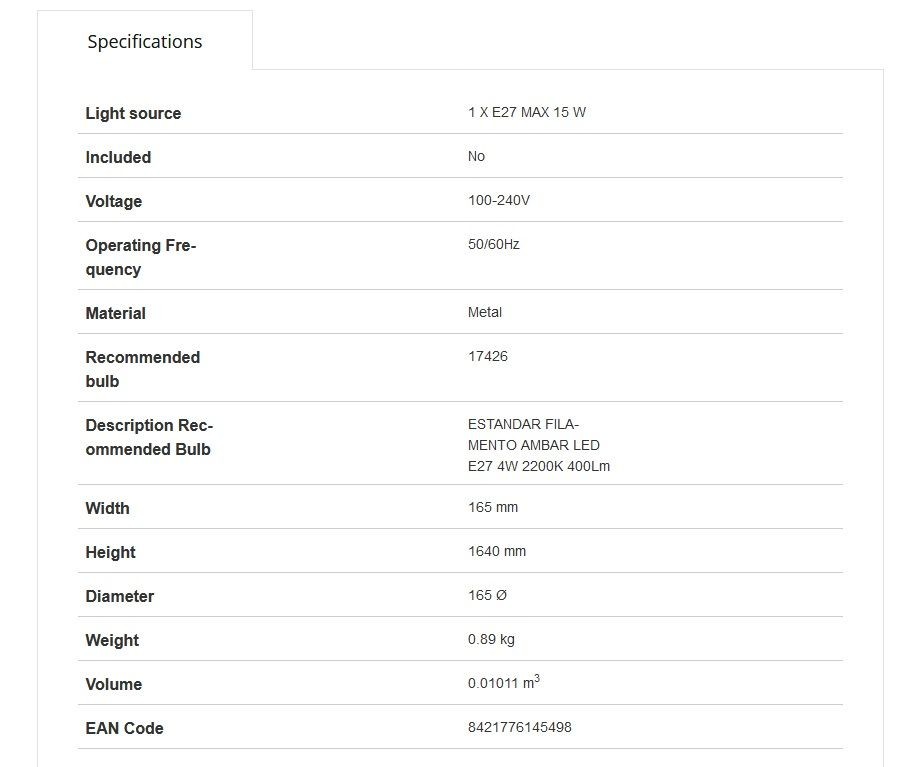Select the 50/60Hz value
Image resolution: width=906 pixels, height=767 pixels.
tap(493, 244)
